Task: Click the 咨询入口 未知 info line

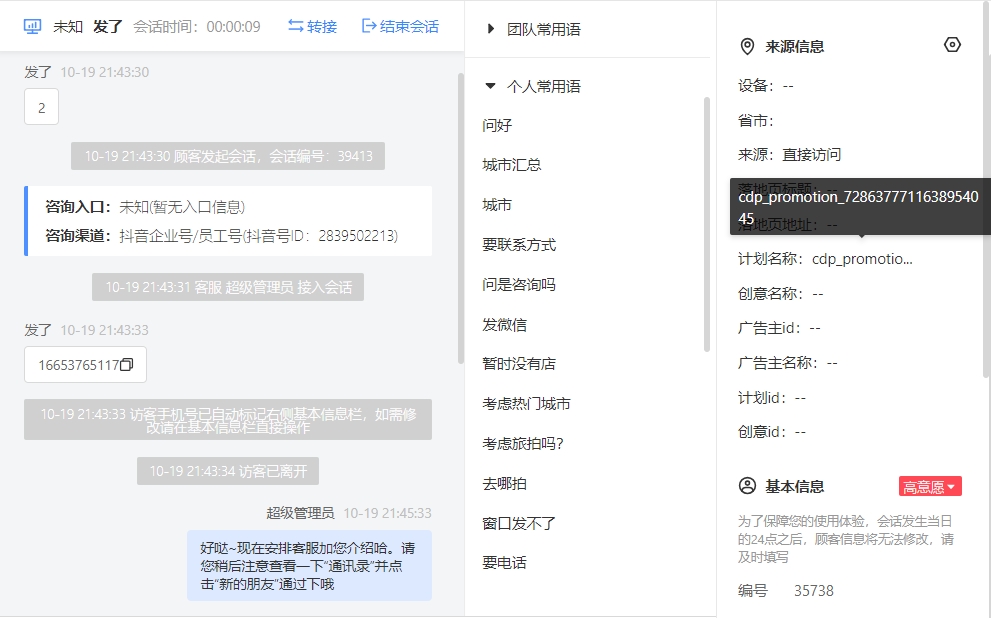Action: click(x=145, y=207)
